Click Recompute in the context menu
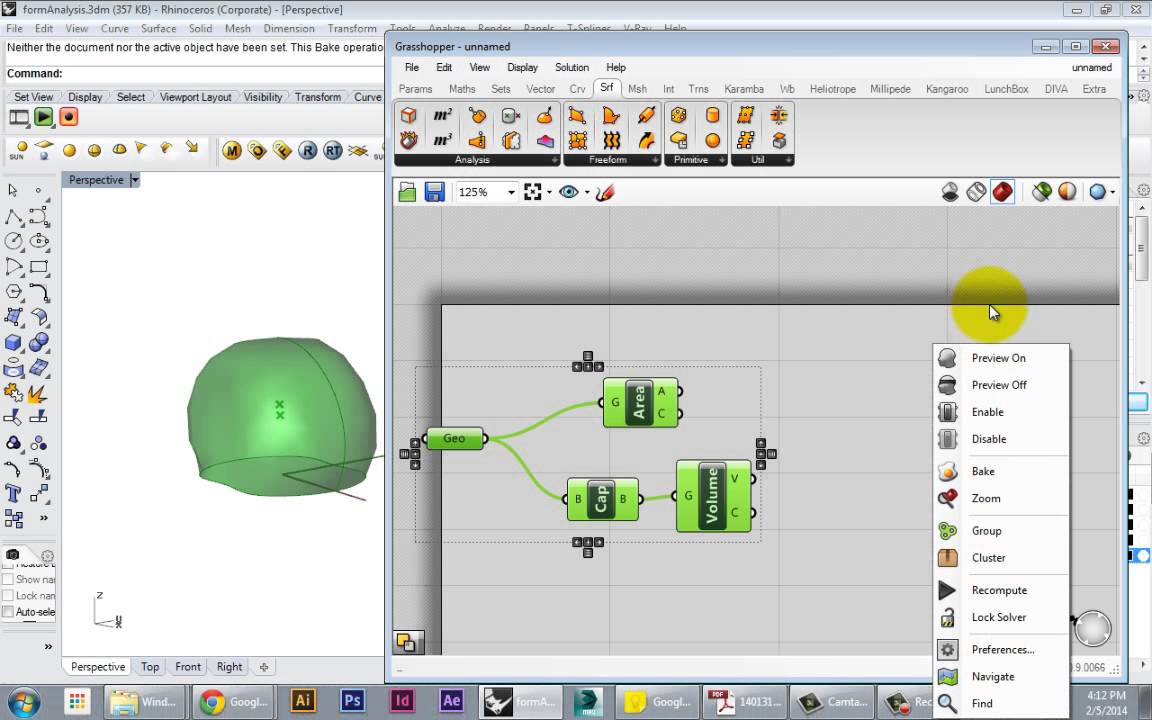1152x720 pixels. [x=1001, y=590]
